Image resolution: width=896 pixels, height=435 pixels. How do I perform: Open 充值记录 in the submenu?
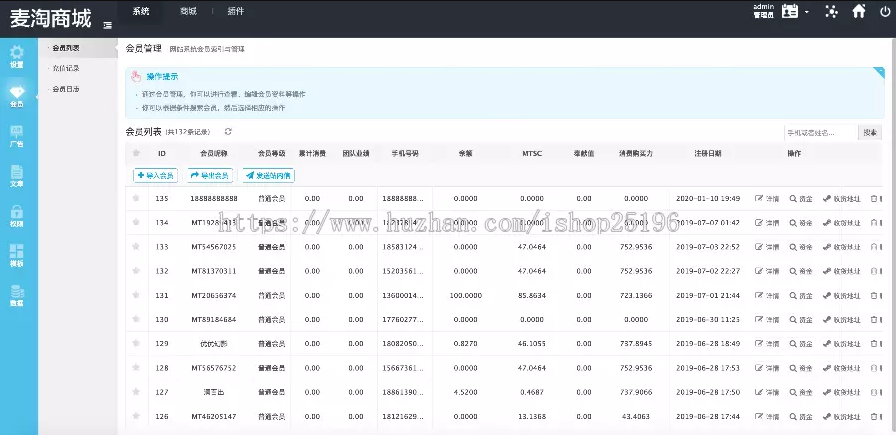pos(66,68)
